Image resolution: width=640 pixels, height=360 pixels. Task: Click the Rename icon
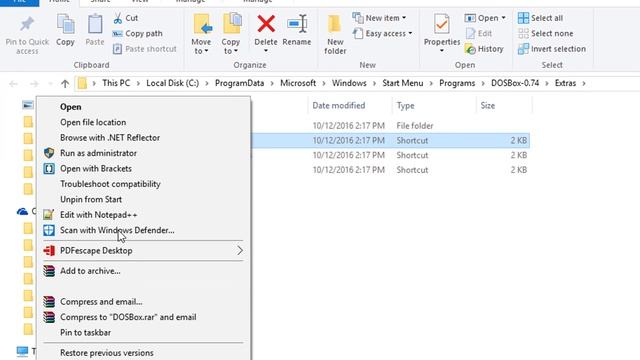pos(297,24)
